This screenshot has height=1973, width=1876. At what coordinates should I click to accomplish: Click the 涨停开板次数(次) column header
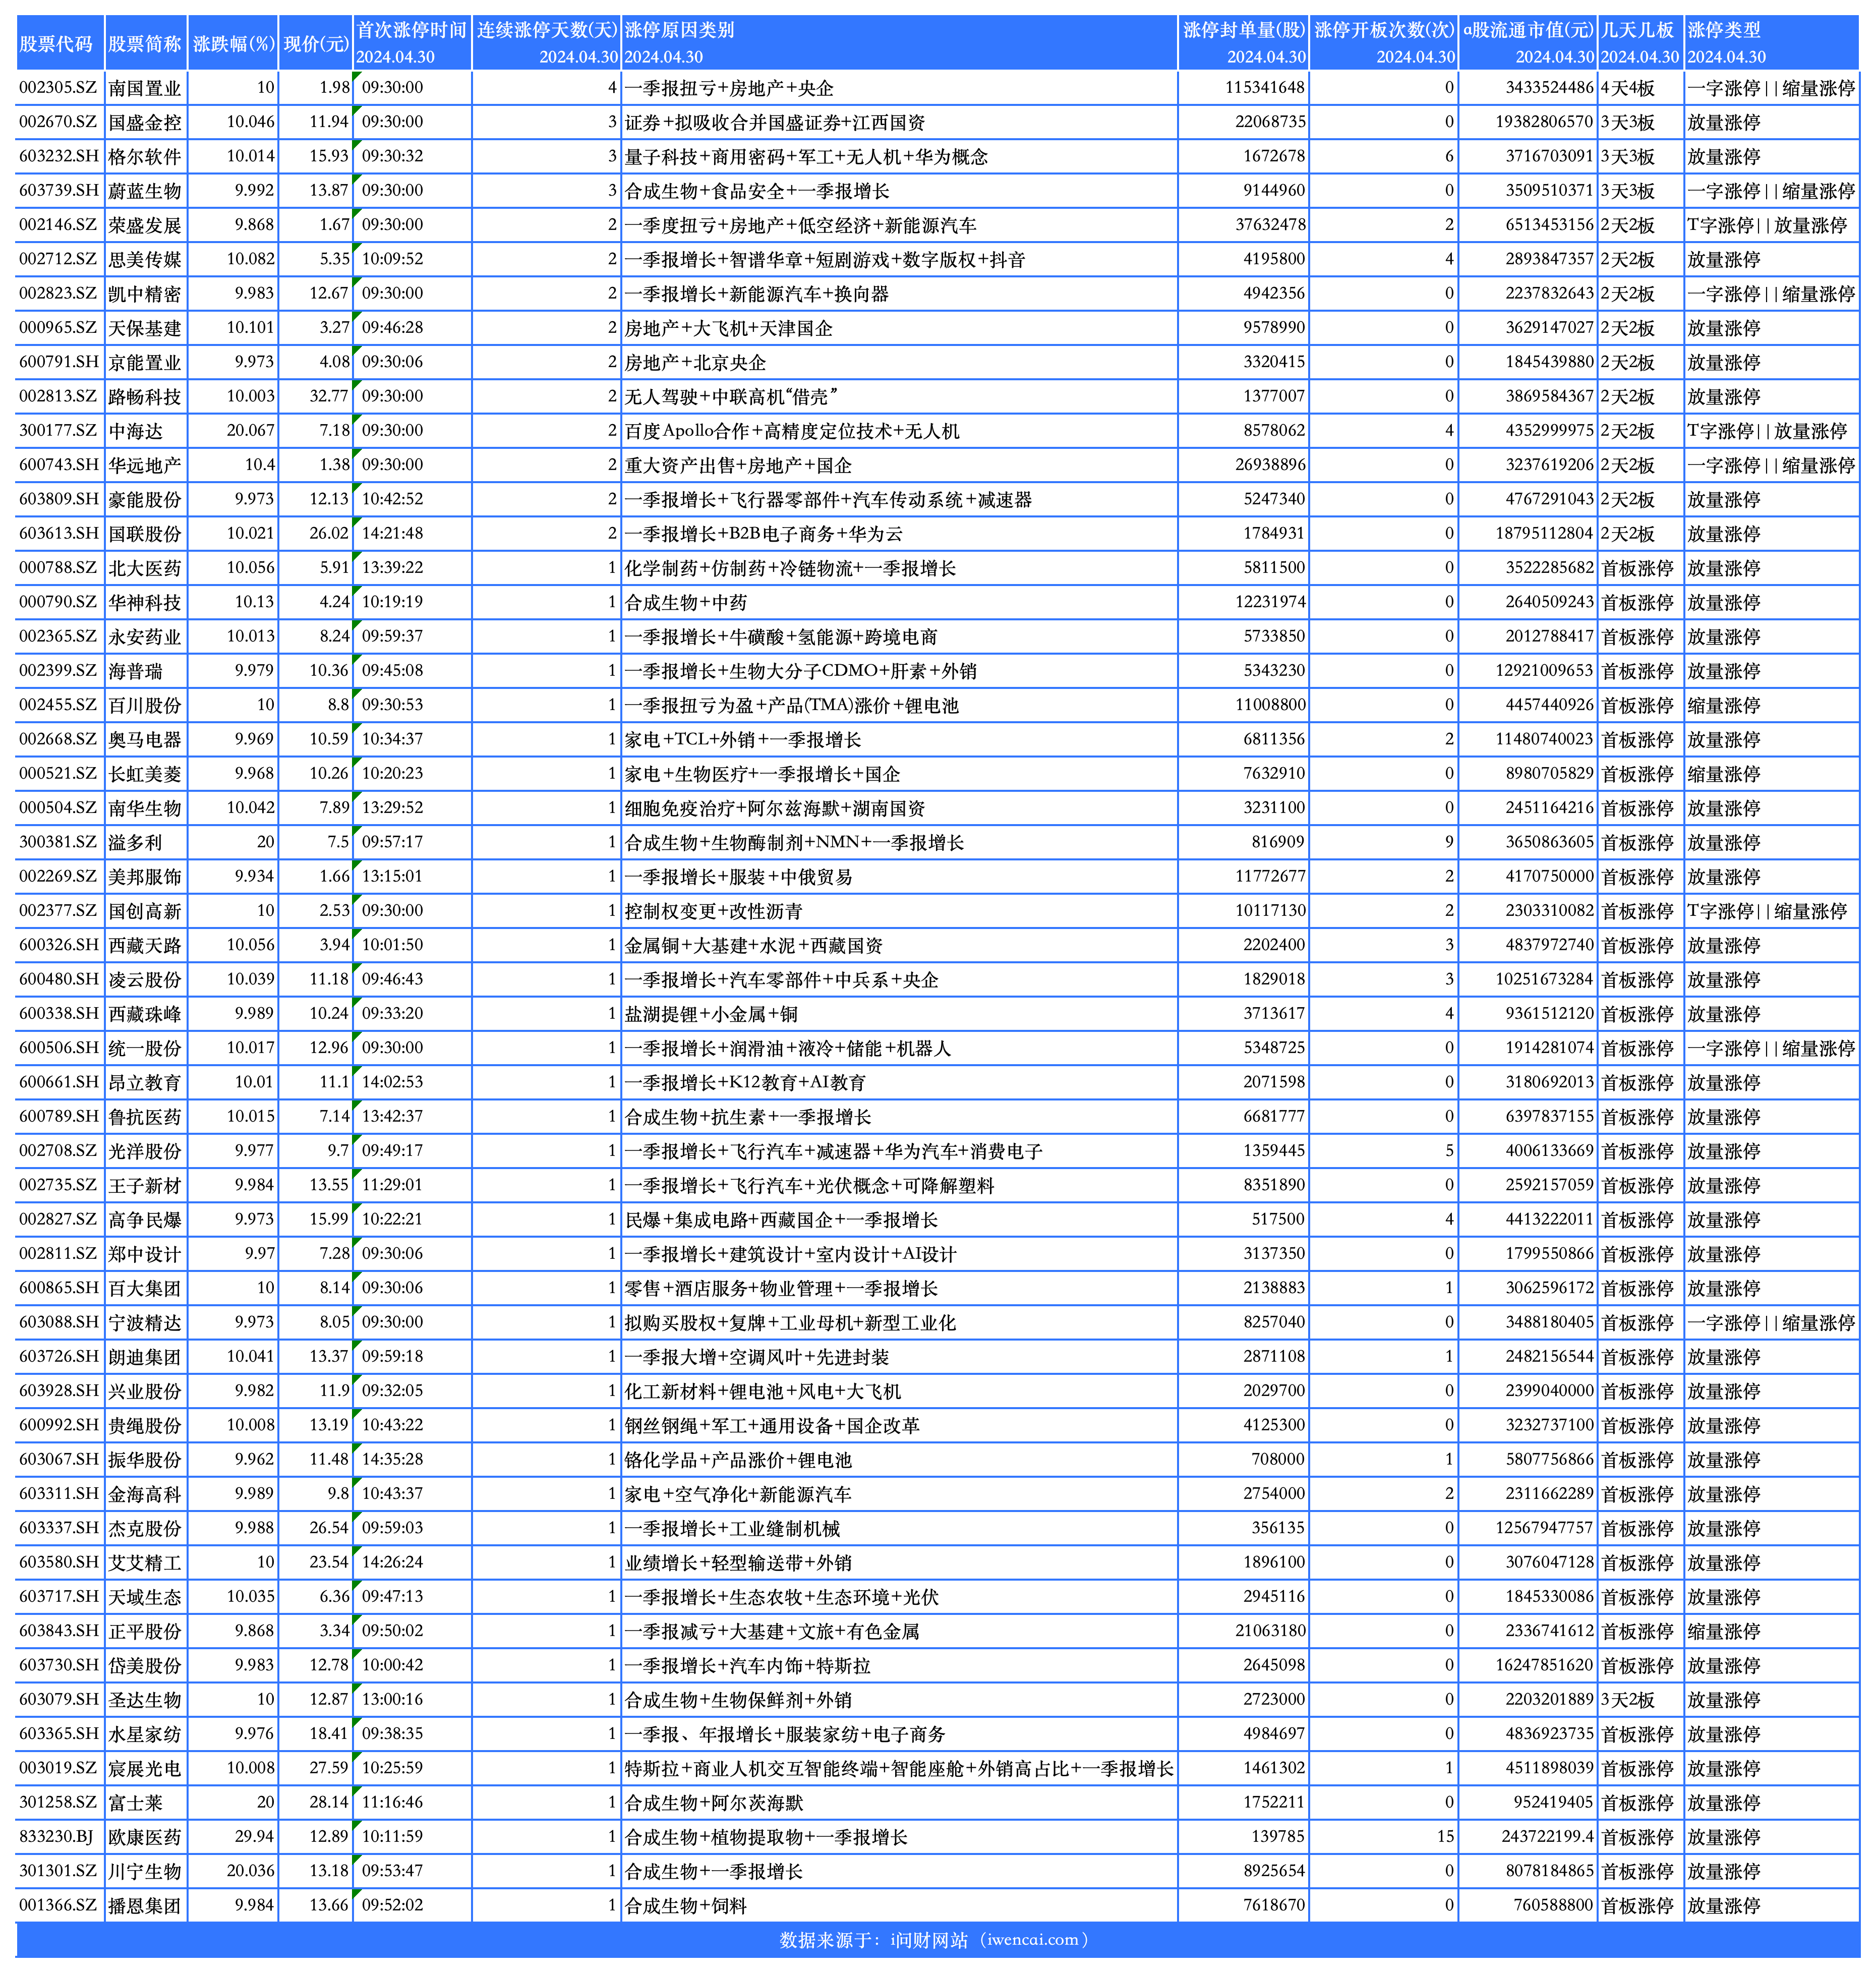pos(1384,43)
